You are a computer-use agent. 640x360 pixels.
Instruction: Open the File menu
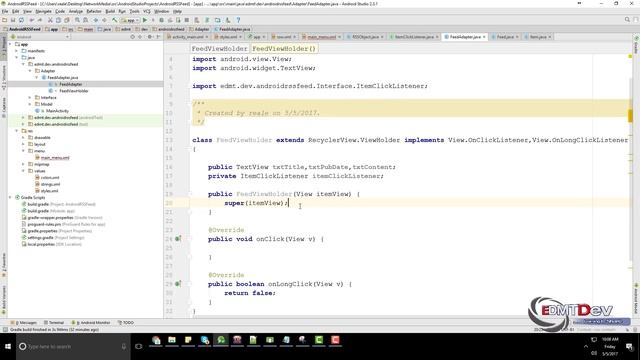(x=5, y=11)
